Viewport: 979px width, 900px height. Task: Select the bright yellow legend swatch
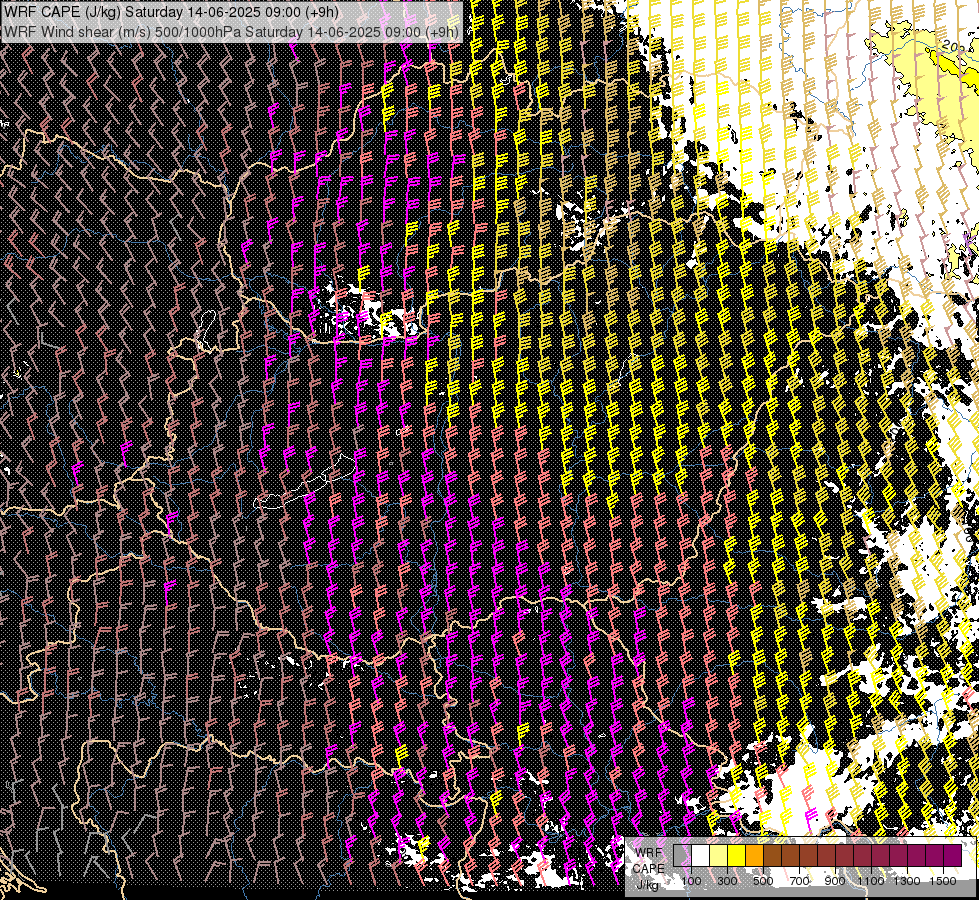[x=737, y=855]
